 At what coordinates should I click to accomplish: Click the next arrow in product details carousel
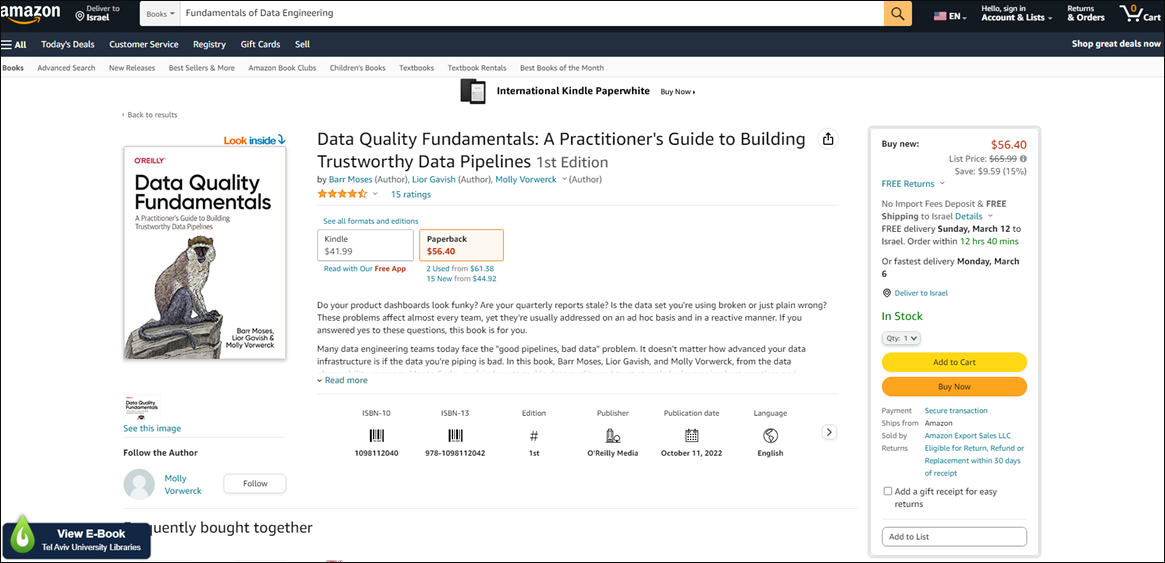coord(829,432)
